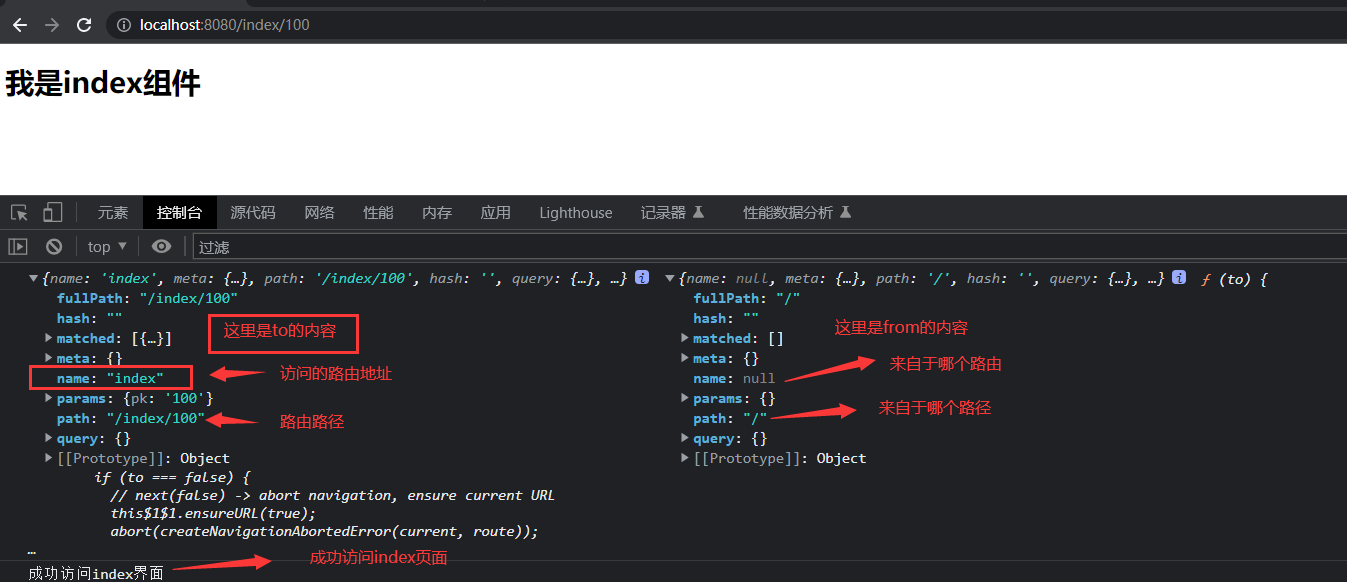Open the 应用 tab
Viewport: 1347px width, 582px height.
[495, 213]
